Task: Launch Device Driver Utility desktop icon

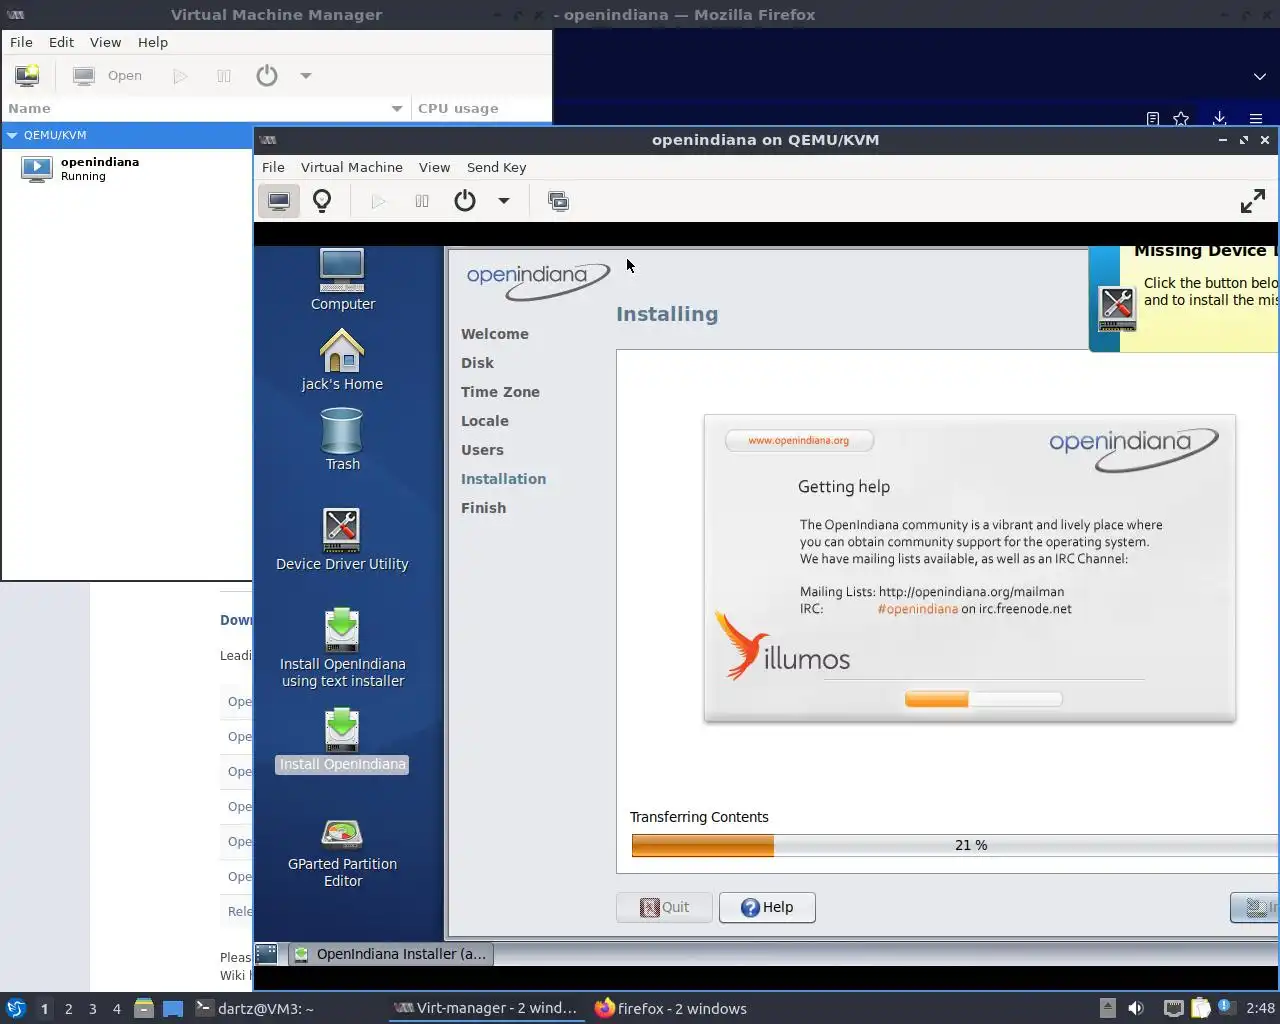Action: pos(342,540)
